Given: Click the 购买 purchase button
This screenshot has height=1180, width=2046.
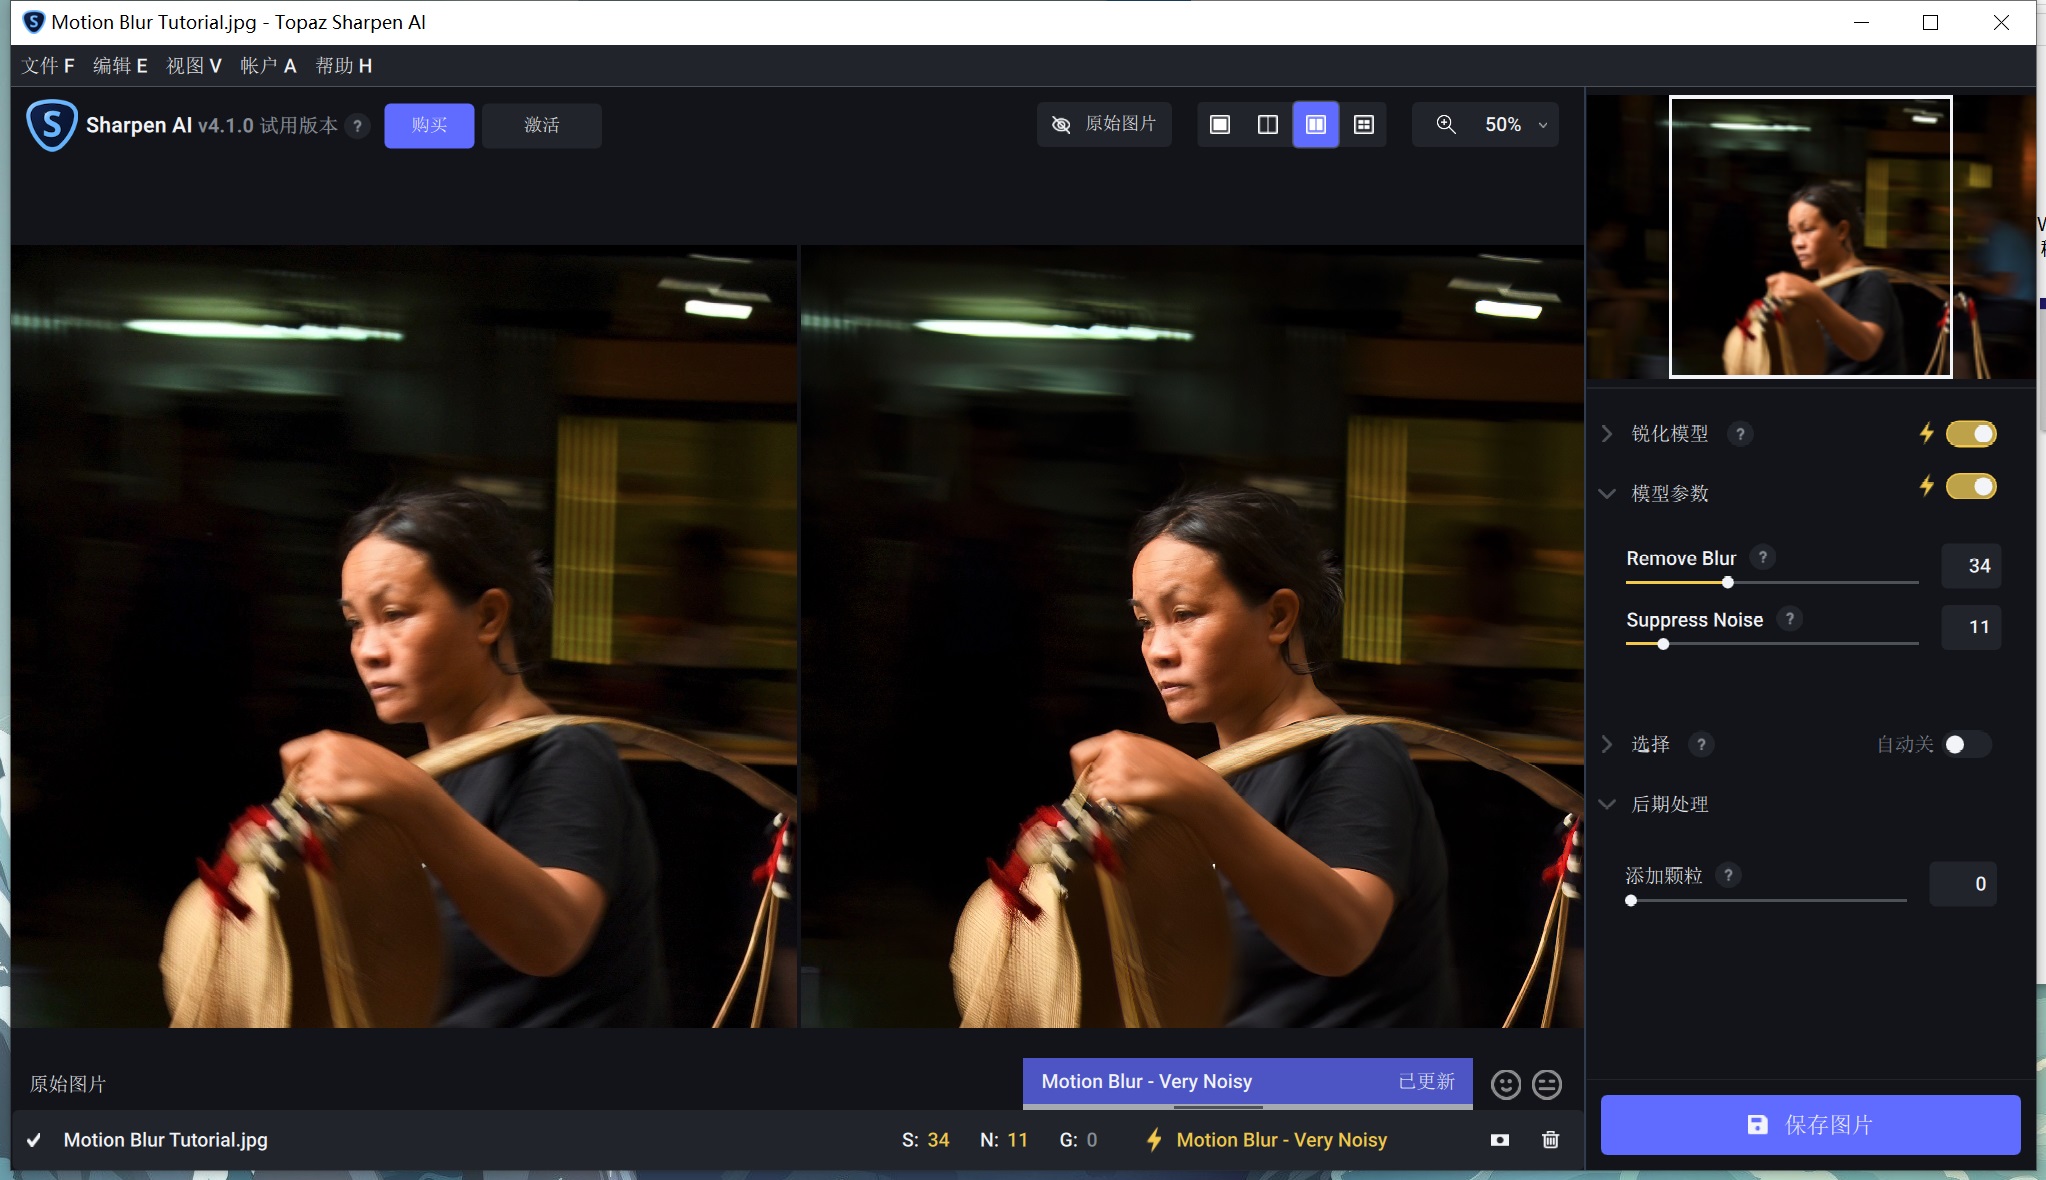Looking at the screenshot, I should coord(429,125).
